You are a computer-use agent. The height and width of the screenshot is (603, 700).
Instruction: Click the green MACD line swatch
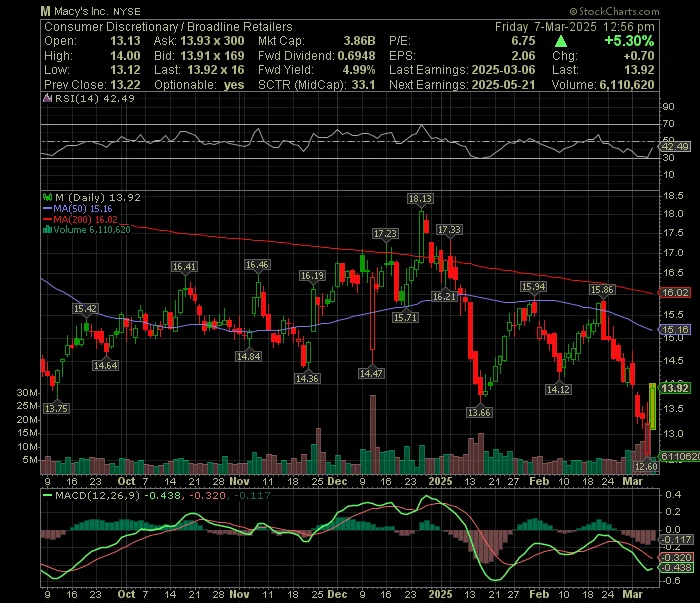[47, 495]
